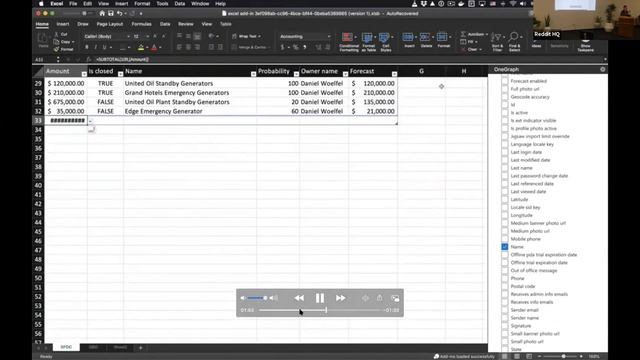Open the Name column filter dropdown
Screen dimensions: 640x360
tap(253, 74)
